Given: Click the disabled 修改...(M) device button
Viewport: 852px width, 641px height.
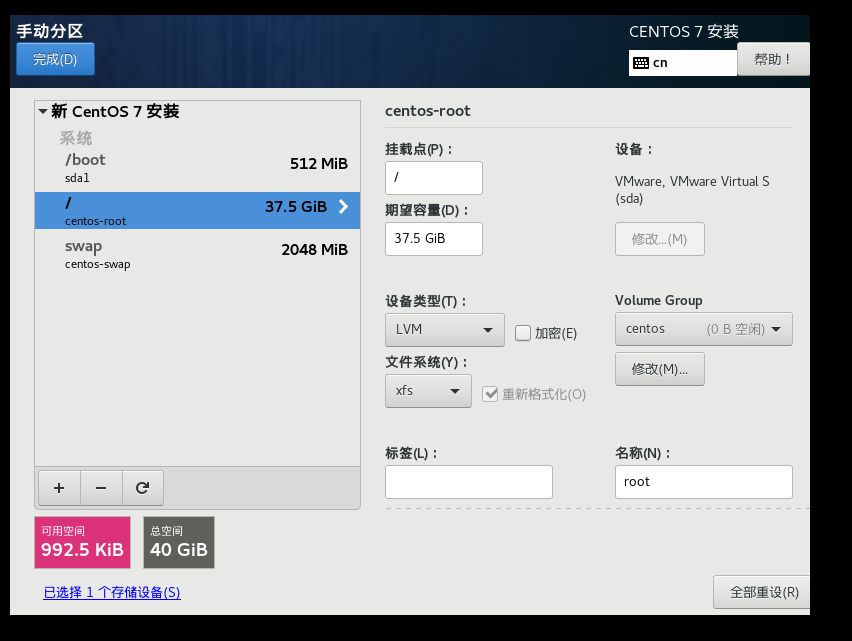Looking at the screenshot, I should 660,239.
